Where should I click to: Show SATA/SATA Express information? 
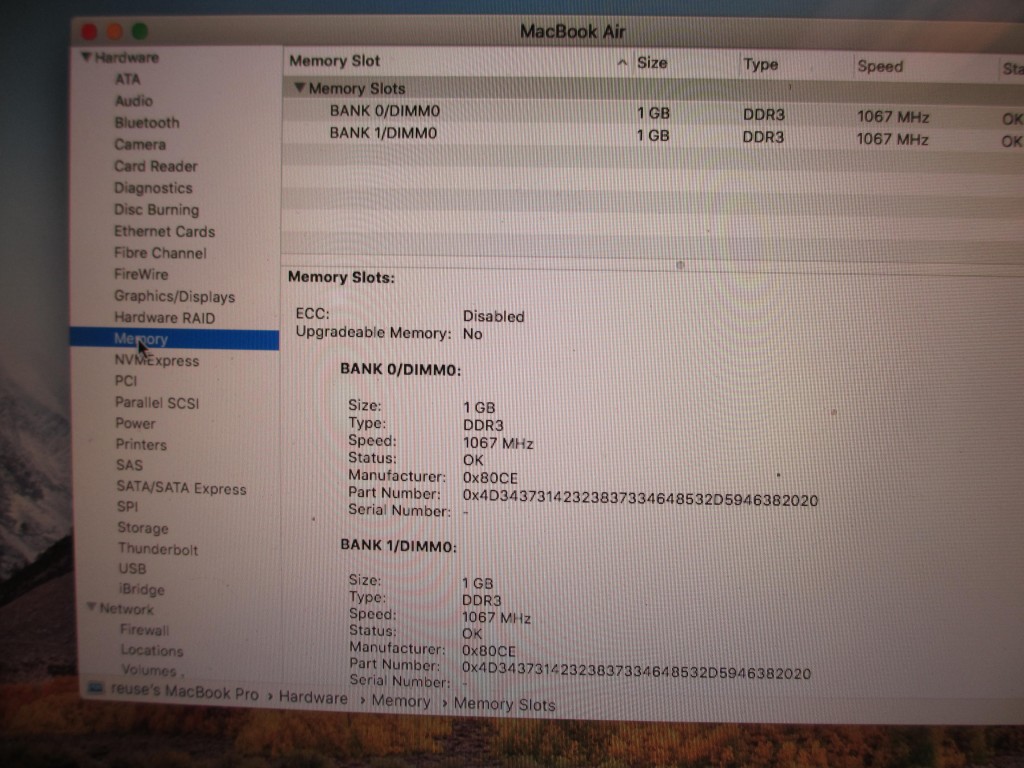(182, 488)
